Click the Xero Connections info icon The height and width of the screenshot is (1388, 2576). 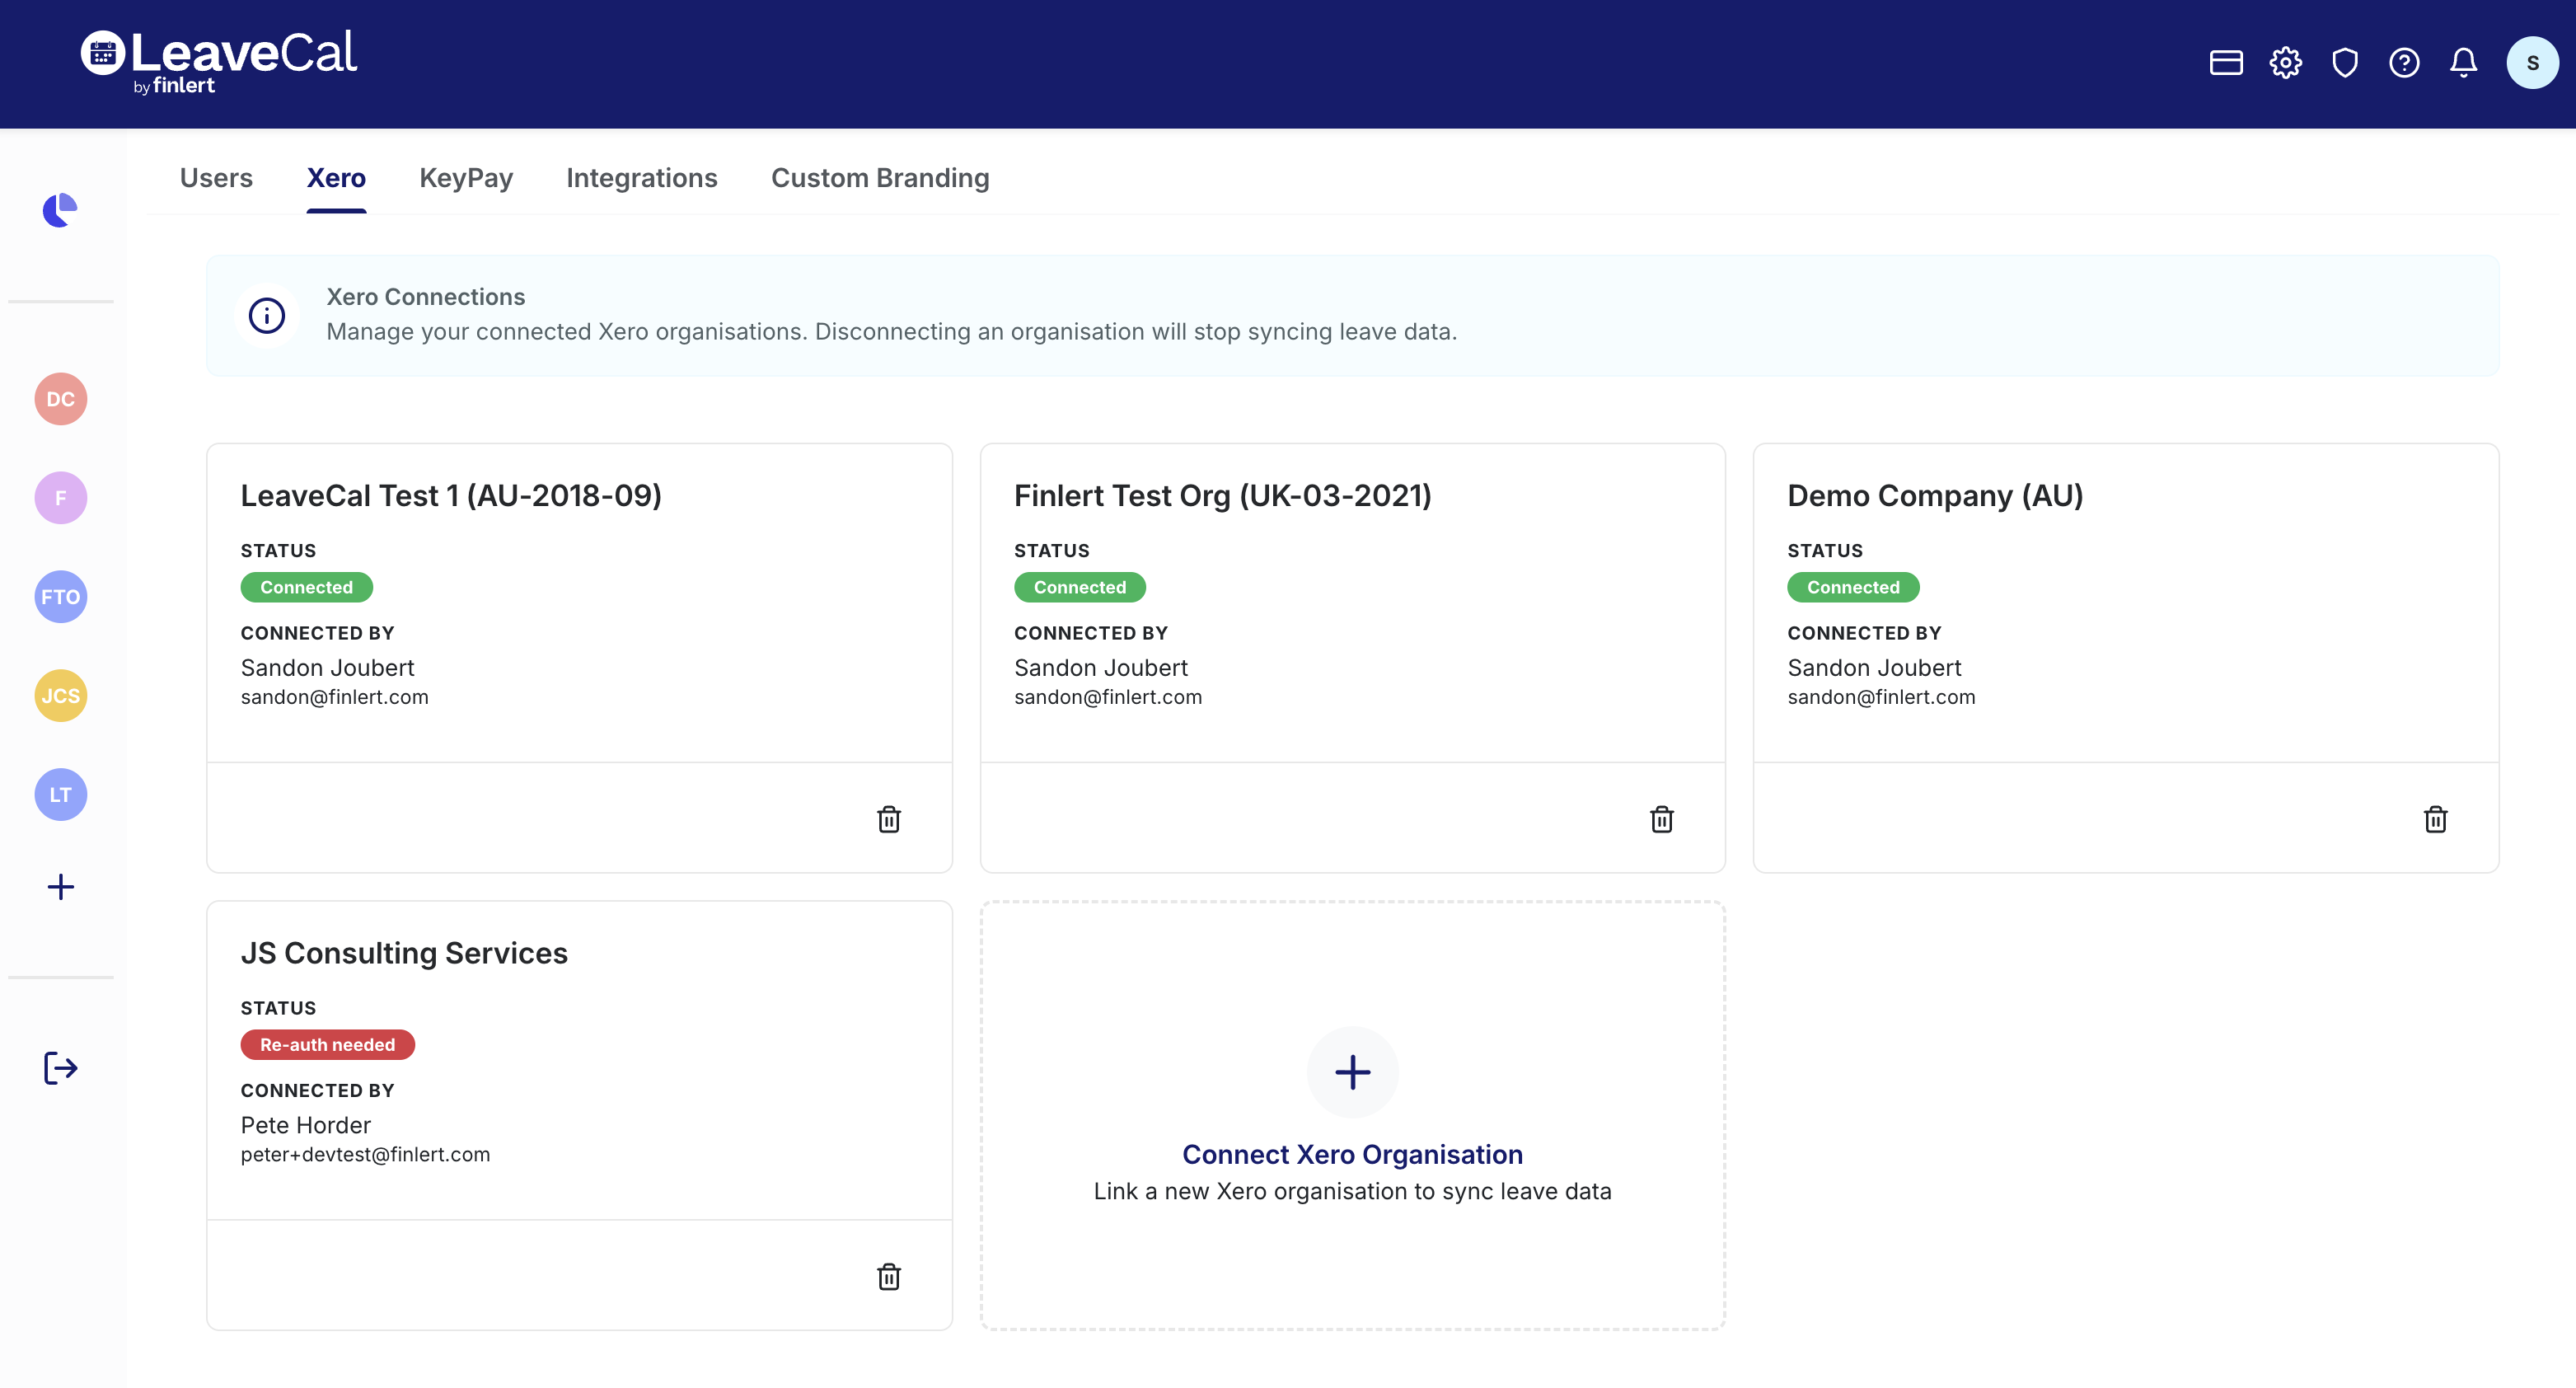(x=267, y=316)
